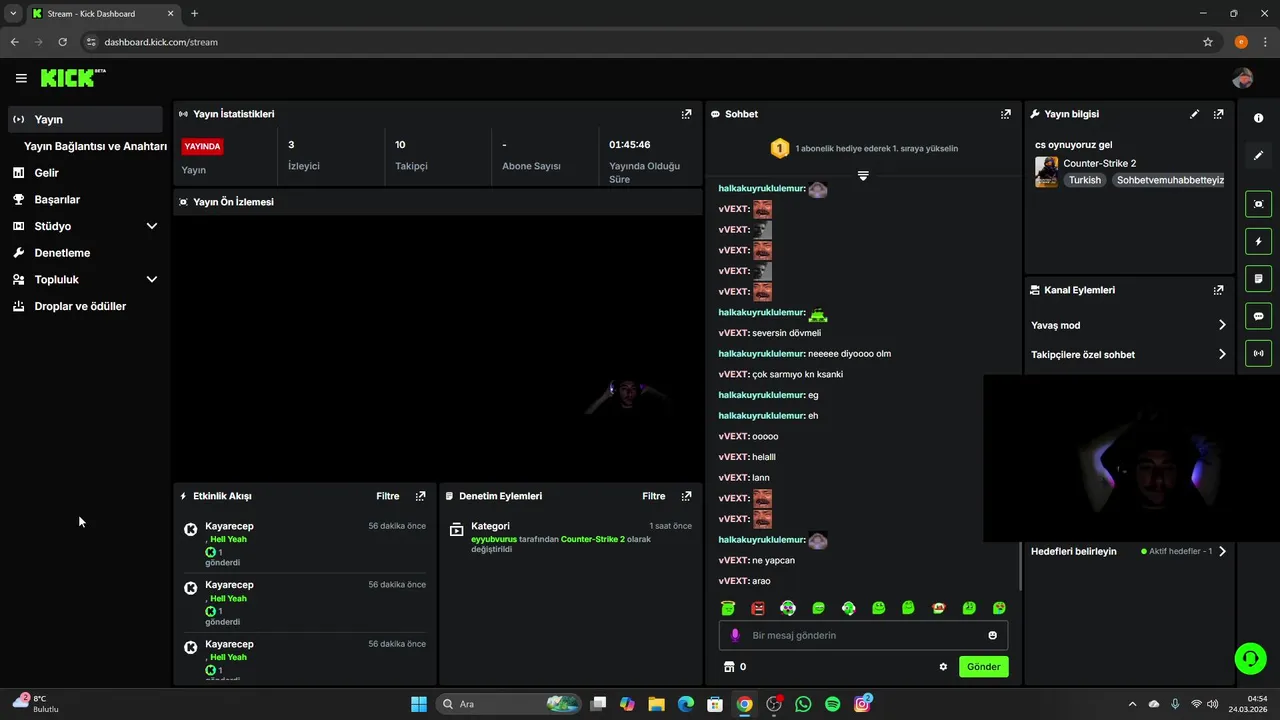This screenshot has height=720, width=1280.
Task: Select Yayın in the sidebar
Action: pos(85,119)
